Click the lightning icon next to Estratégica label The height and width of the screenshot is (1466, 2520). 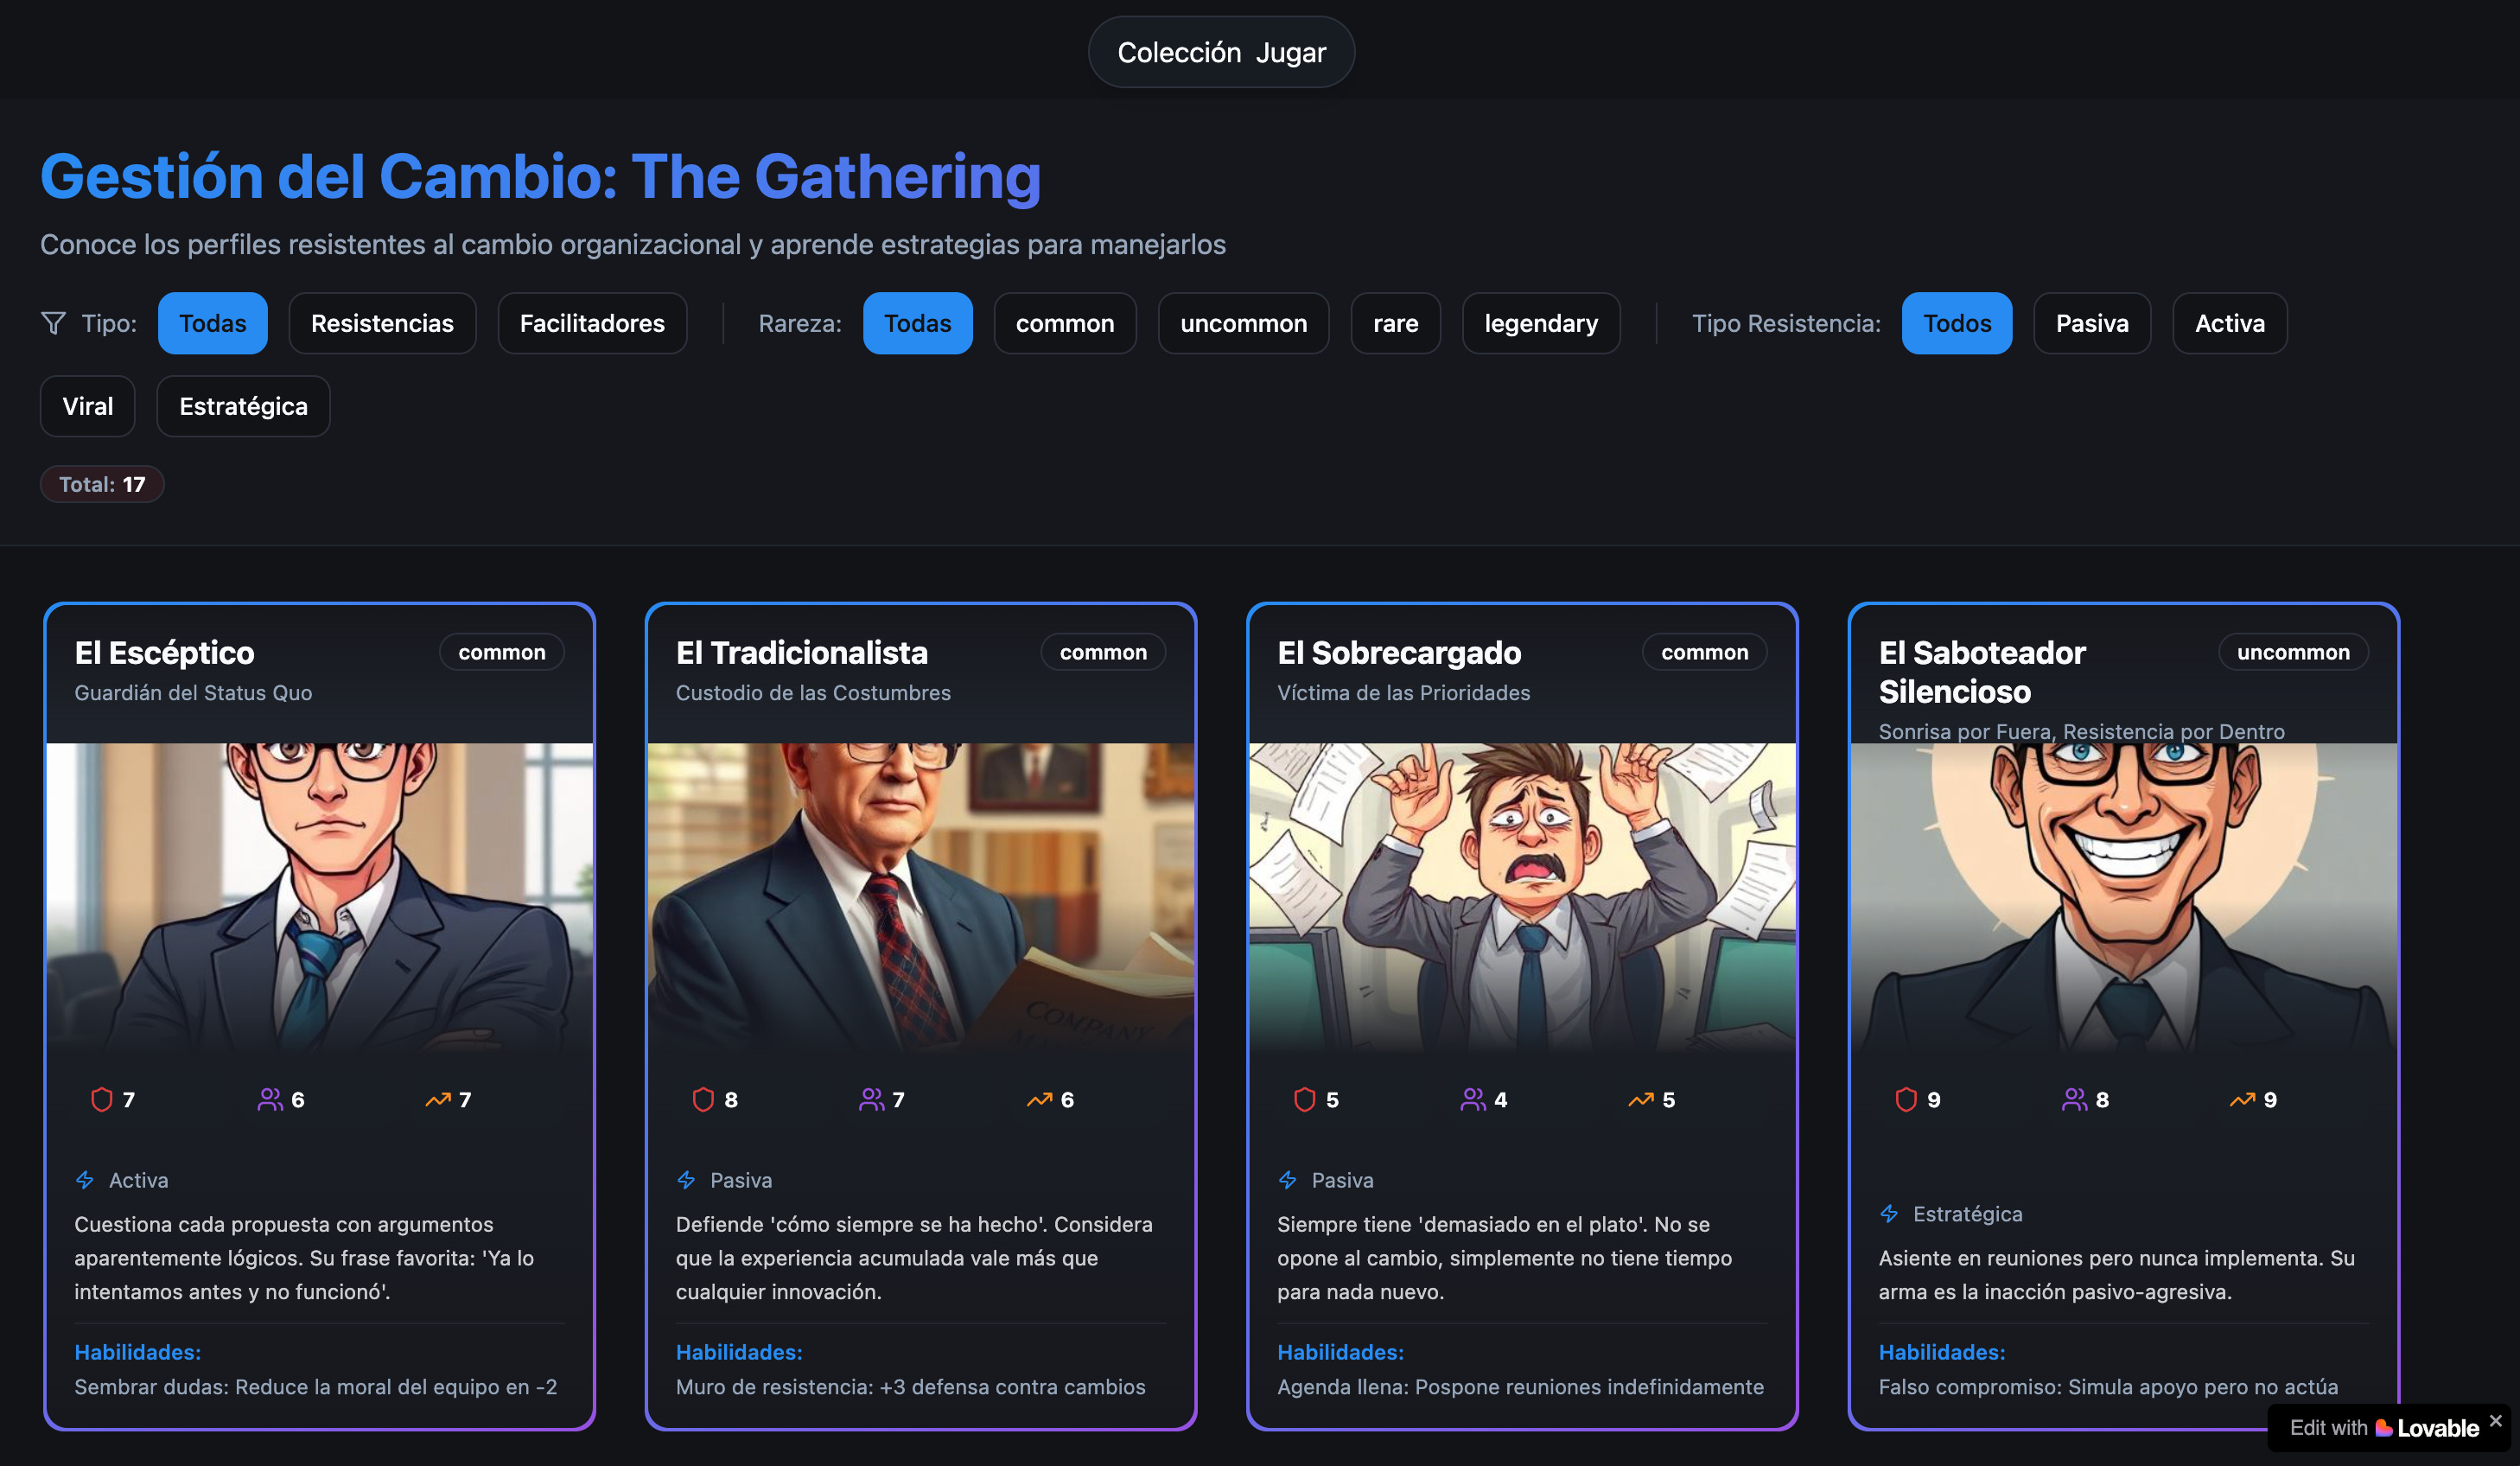[x=1889, y=1214]
